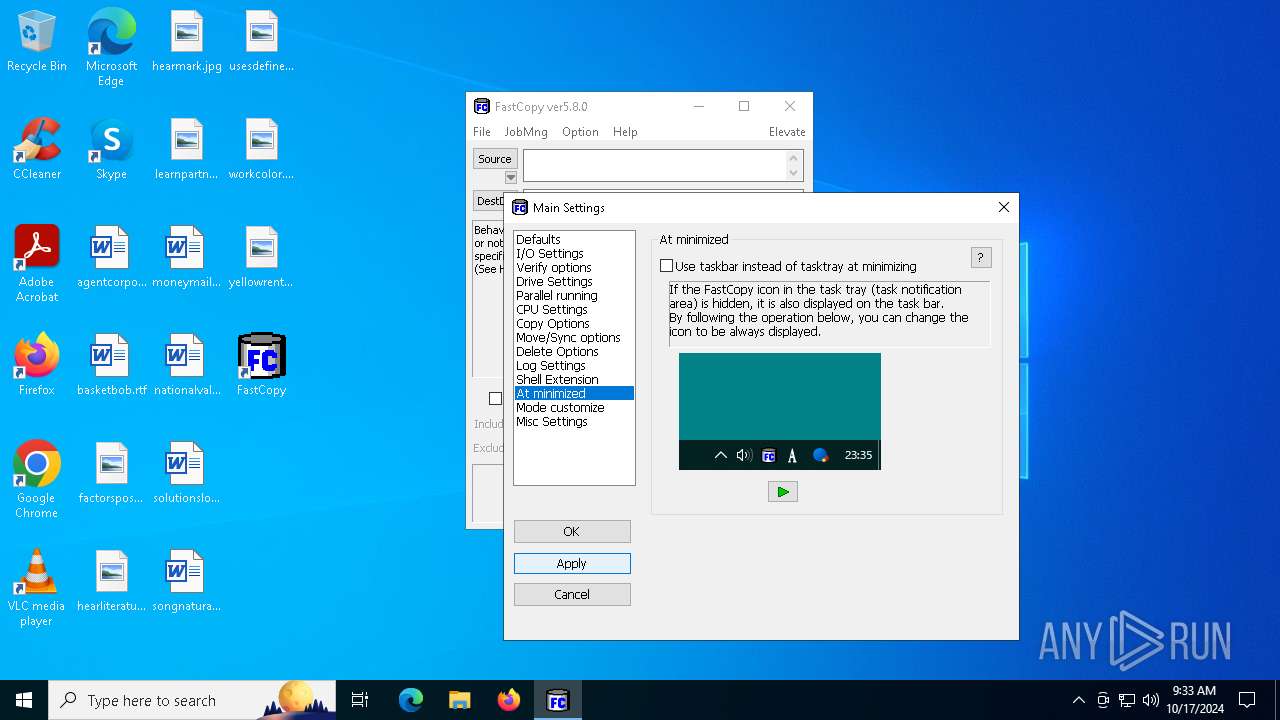Viewport: 1280px width, 720px height.
Task: Click the OK button in Main Settings
Action: [x=572, y=531]
